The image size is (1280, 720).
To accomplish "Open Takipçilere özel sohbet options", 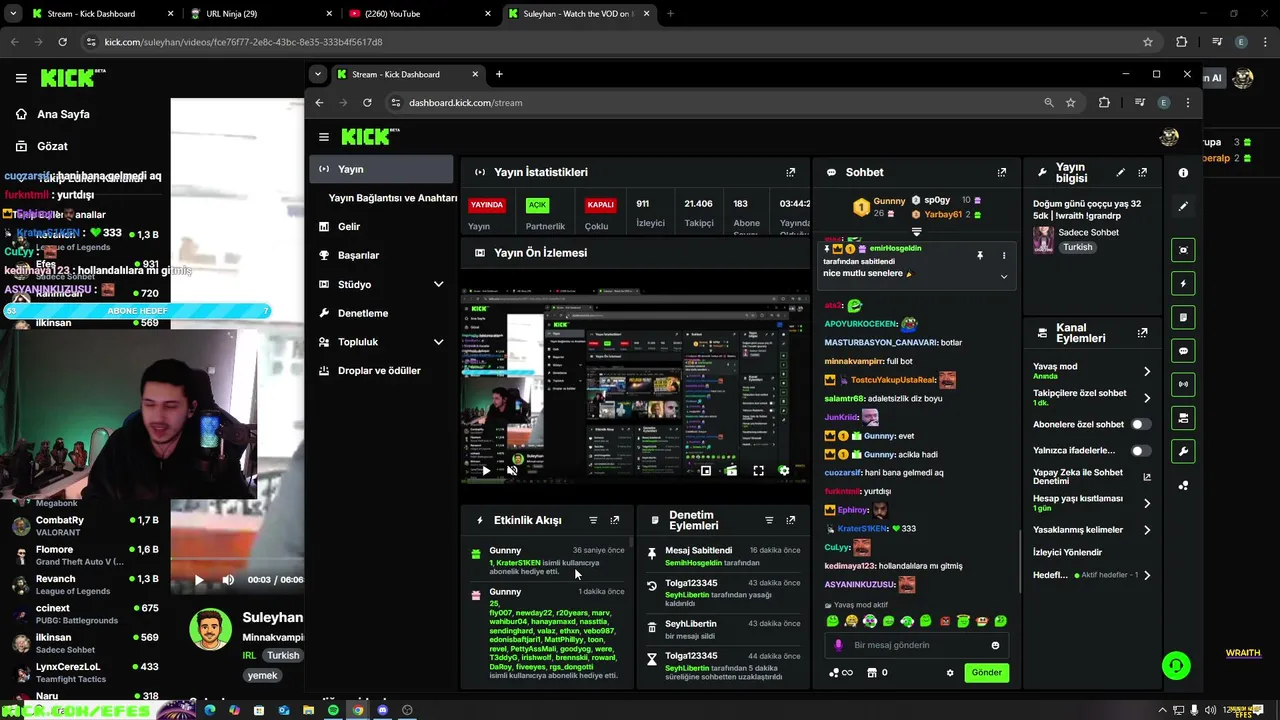I will click(1147, 398).
